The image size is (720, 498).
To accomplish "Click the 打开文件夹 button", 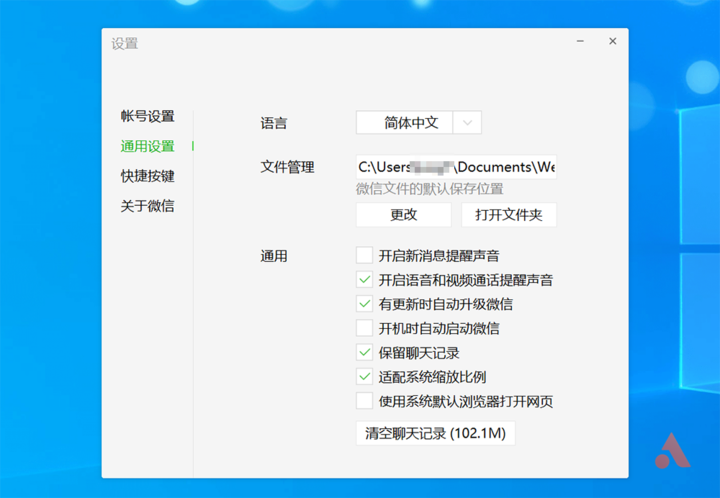I will point(509,215).
